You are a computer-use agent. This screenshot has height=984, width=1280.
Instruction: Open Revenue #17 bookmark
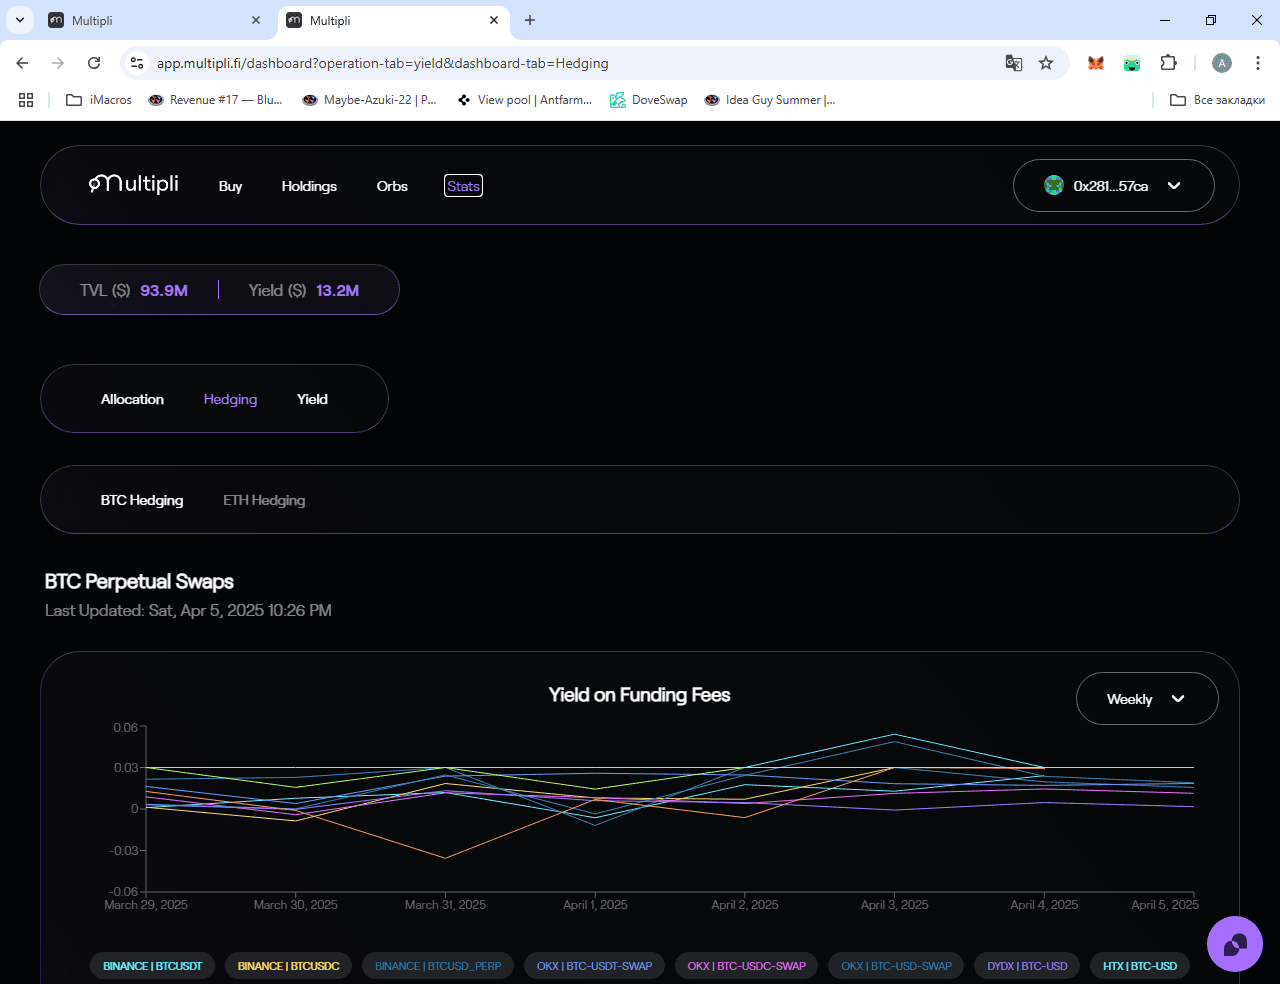215,100
